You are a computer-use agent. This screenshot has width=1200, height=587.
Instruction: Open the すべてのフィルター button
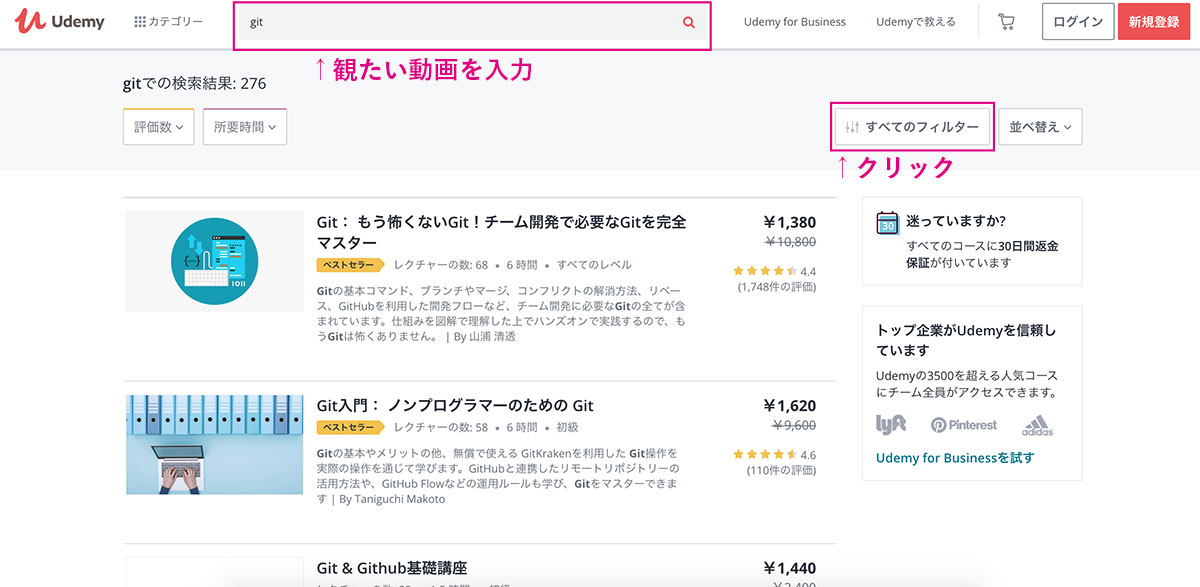[x=912, y=127]
